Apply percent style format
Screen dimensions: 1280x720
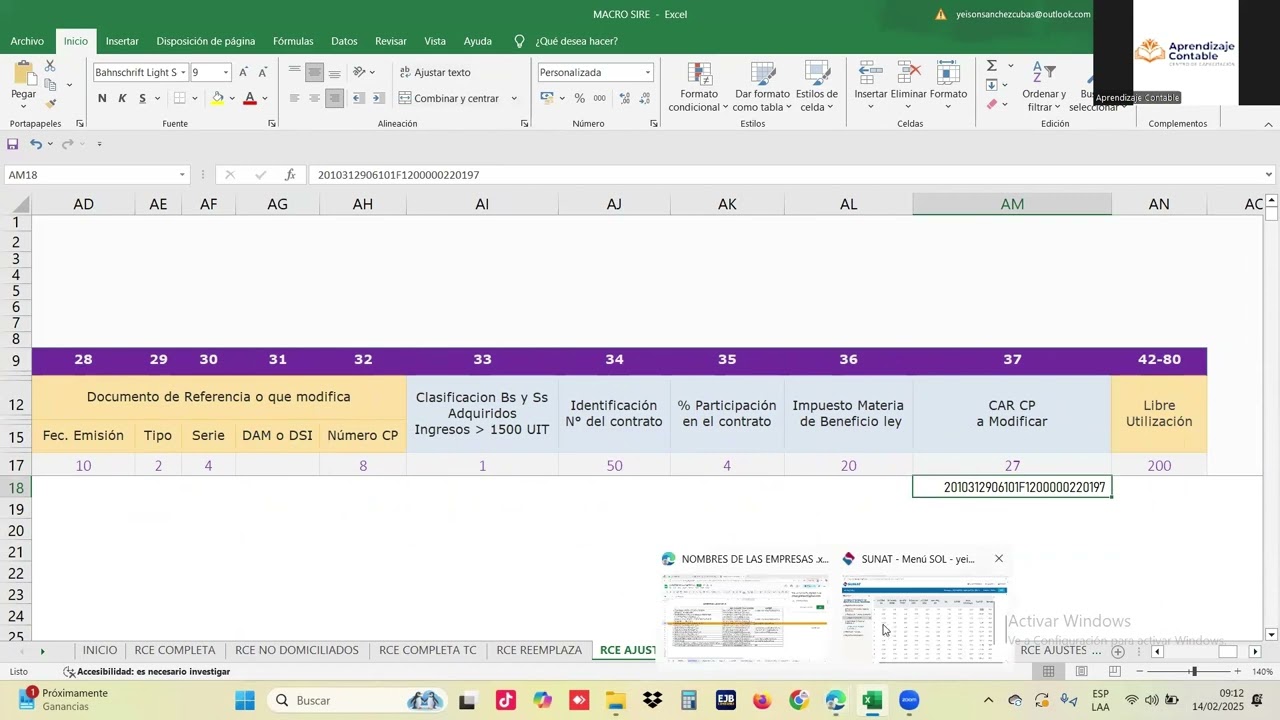pyautogui.click(x=579, y=98)
